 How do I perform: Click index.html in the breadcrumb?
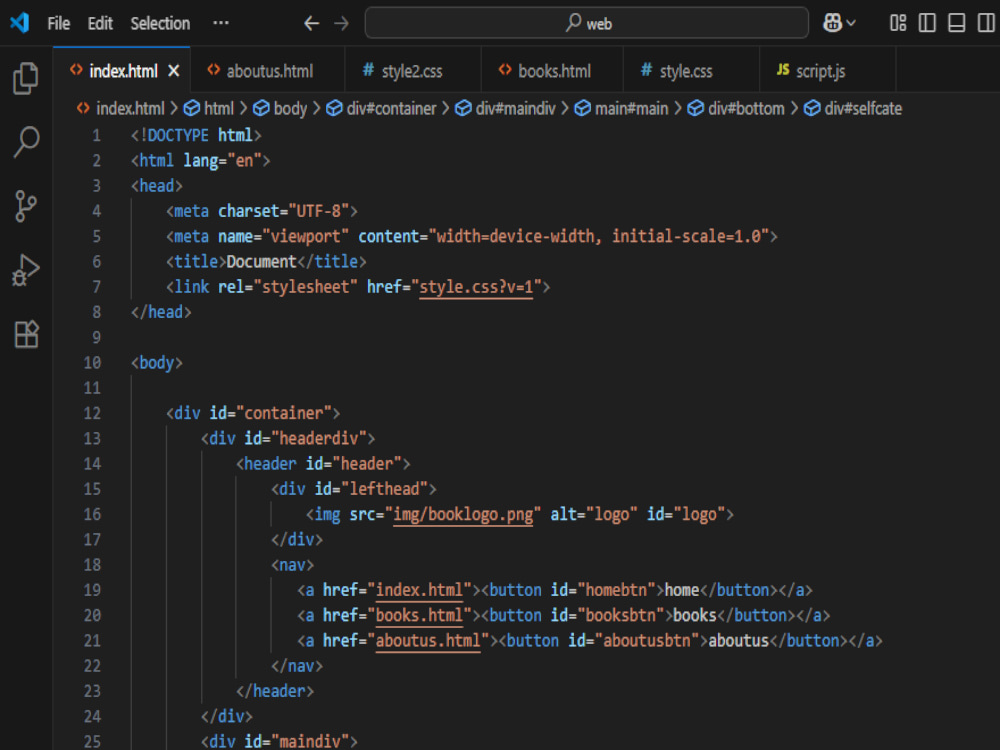click(129, 108)
